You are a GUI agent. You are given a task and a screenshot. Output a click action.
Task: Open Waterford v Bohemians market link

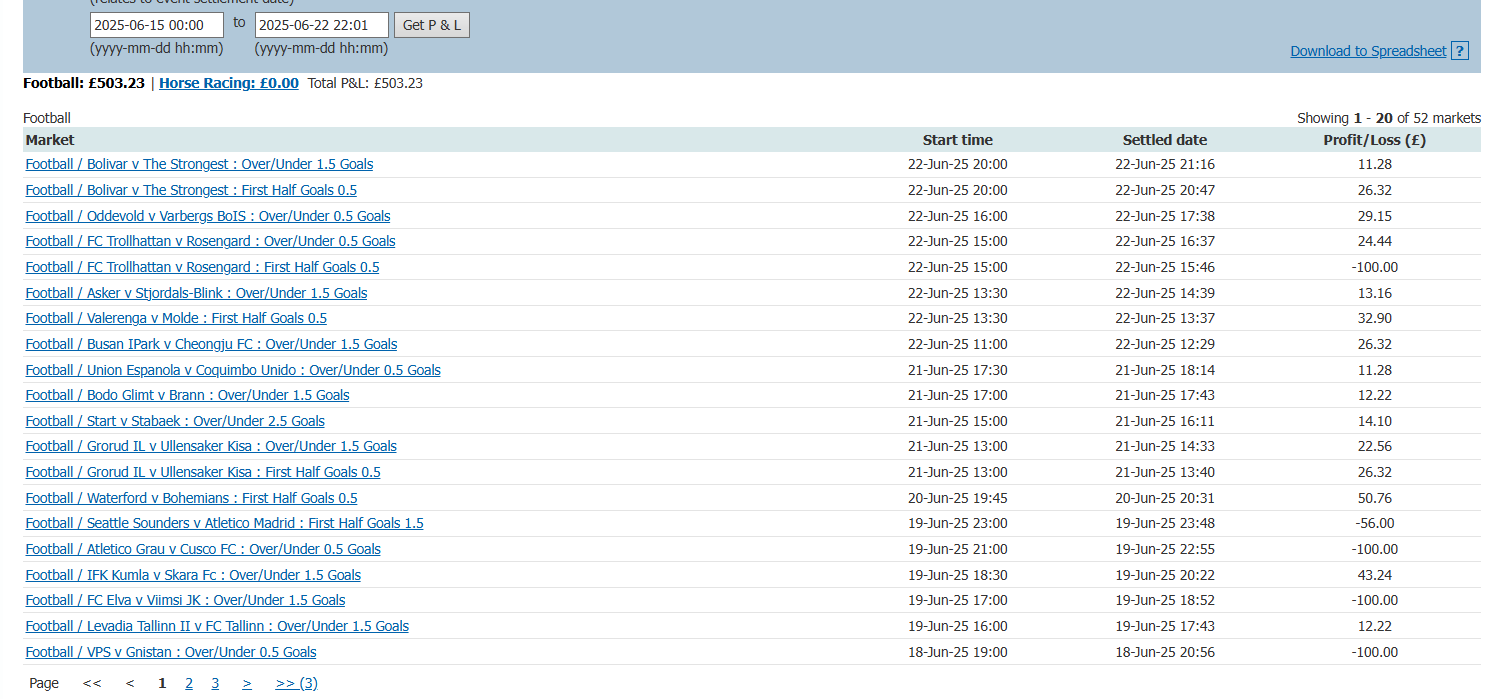point(191,498)
